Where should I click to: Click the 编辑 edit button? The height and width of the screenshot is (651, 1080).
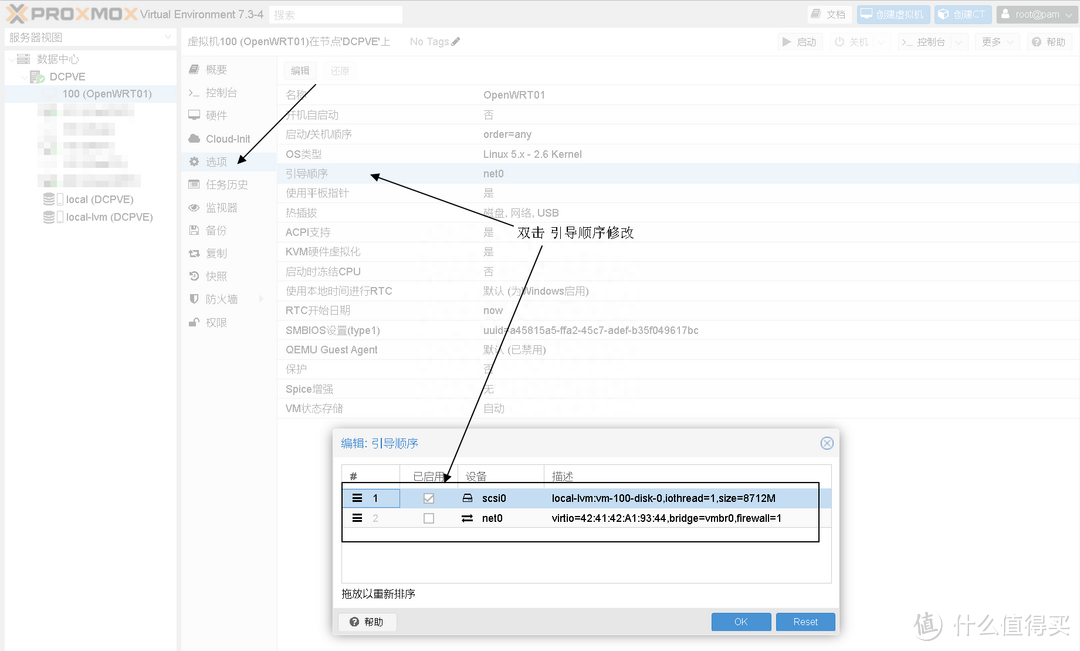click(300, 70)
